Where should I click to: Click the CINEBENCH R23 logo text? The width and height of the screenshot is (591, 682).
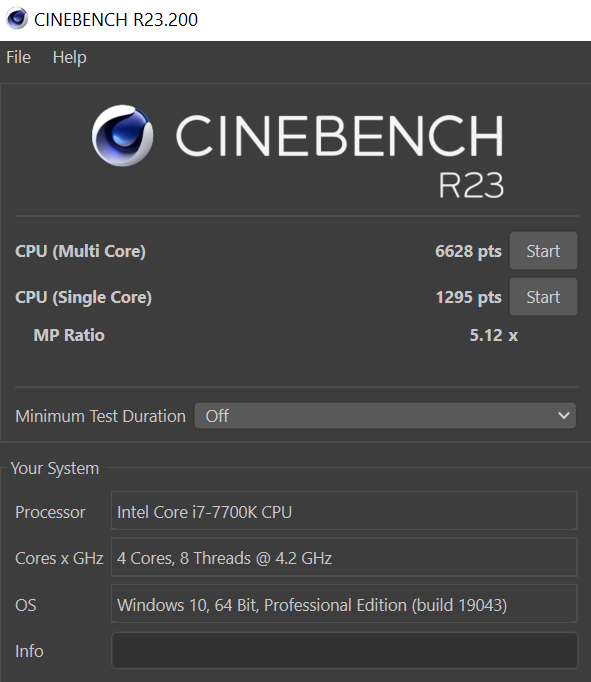pos(340,156)
